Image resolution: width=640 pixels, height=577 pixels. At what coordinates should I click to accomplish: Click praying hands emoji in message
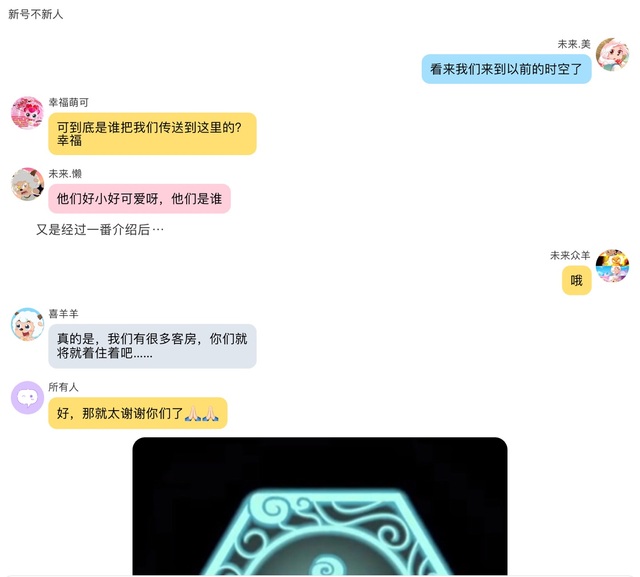click(202, 413)
